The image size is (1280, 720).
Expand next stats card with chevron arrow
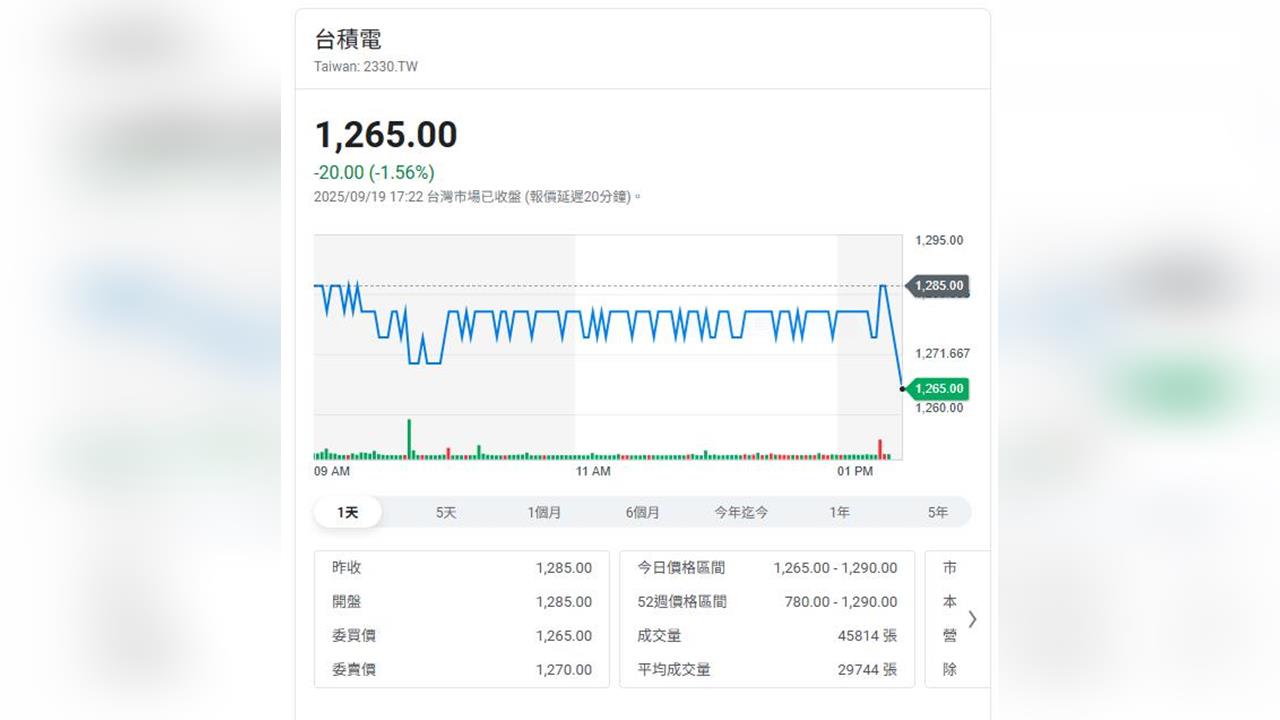972,619
